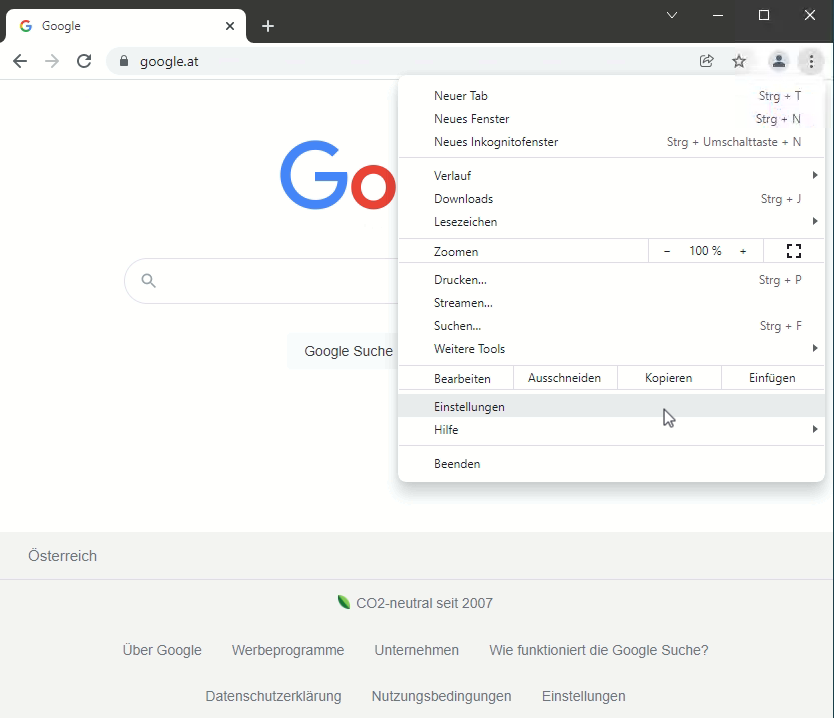Open Wie funktioniert die Google Suche?
The height and width of the screenshot is (718, 834).
pos(599,650)
